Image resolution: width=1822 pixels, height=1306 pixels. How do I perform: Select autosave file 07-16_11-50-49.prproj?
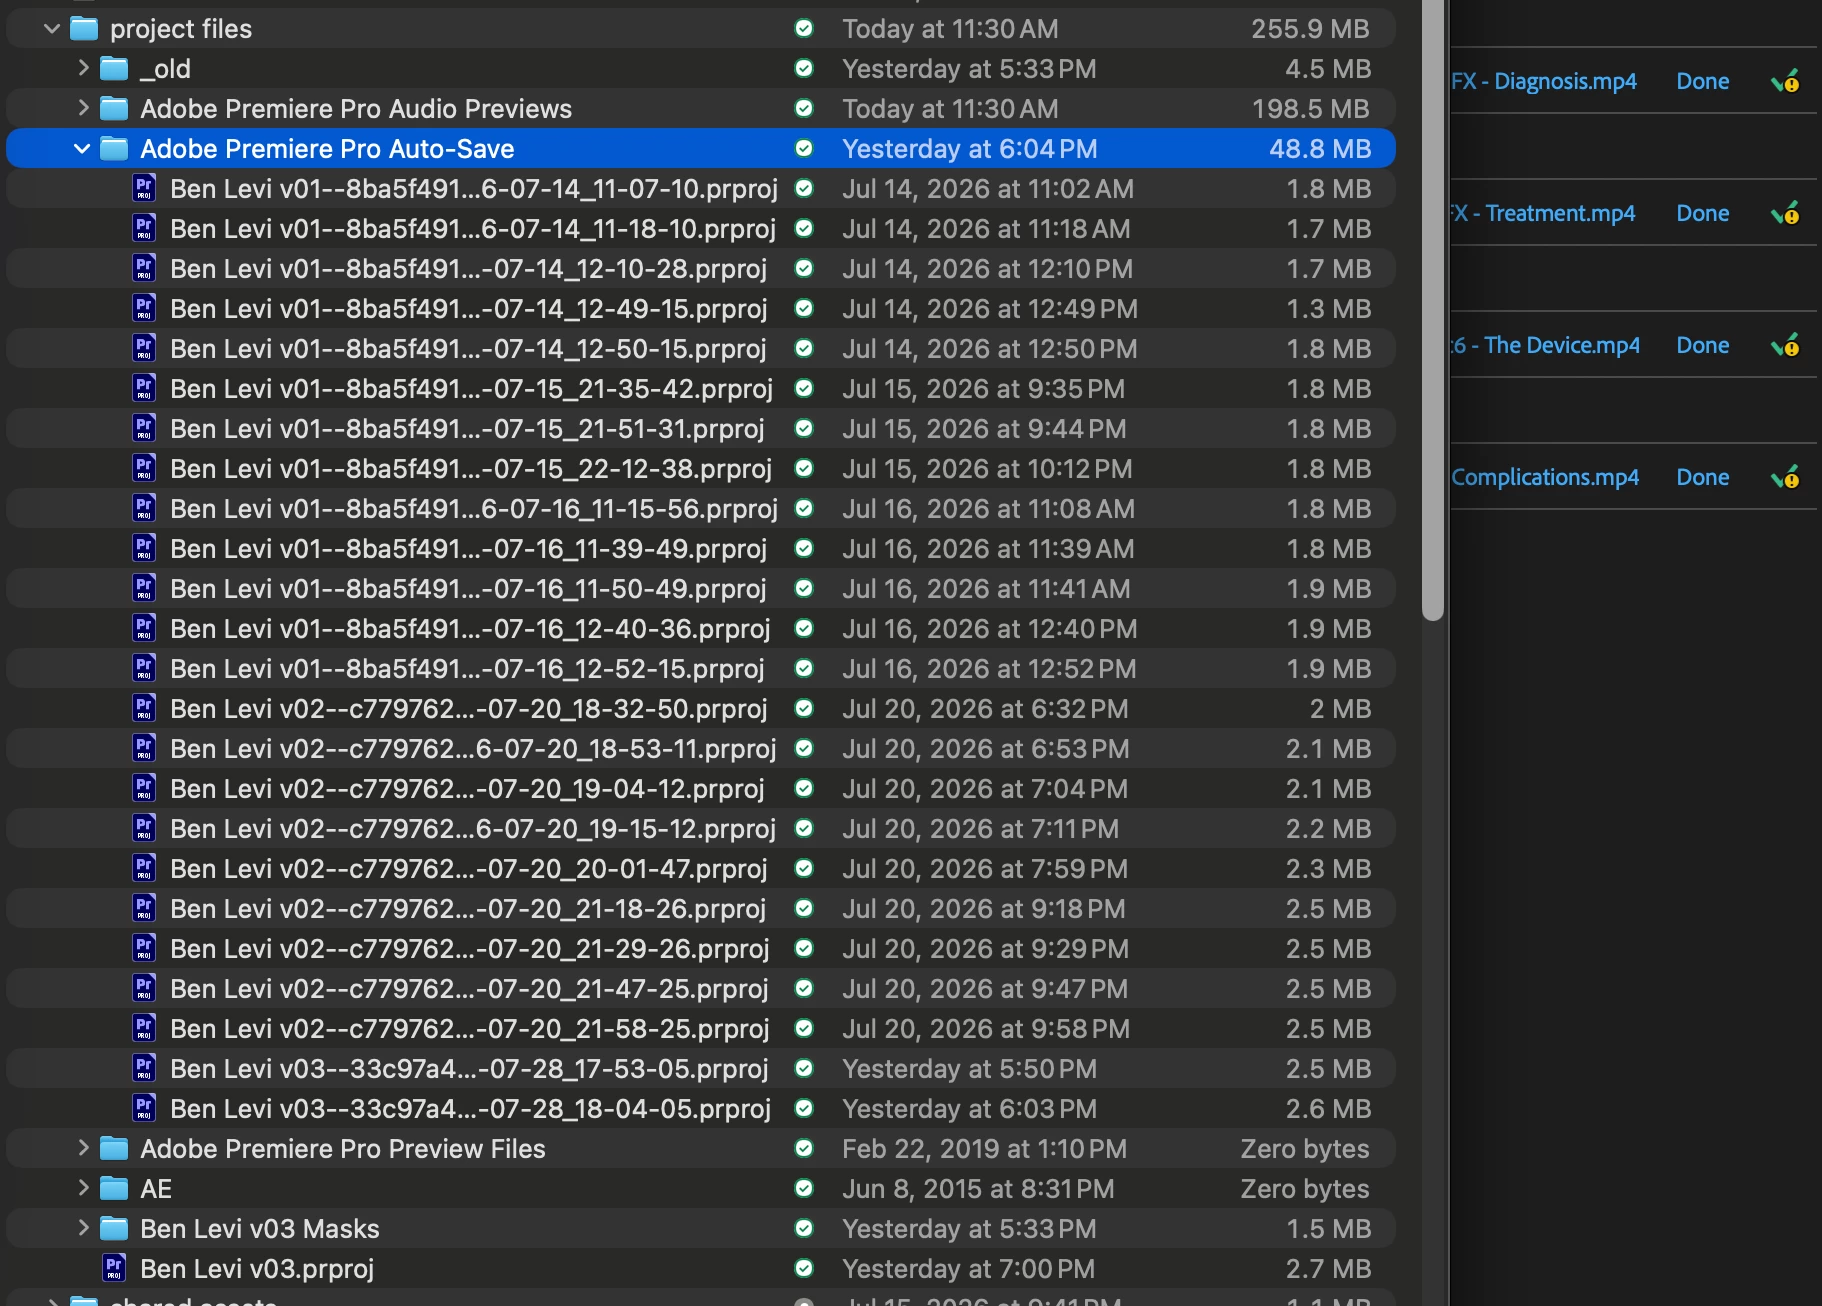click(468, 589)
